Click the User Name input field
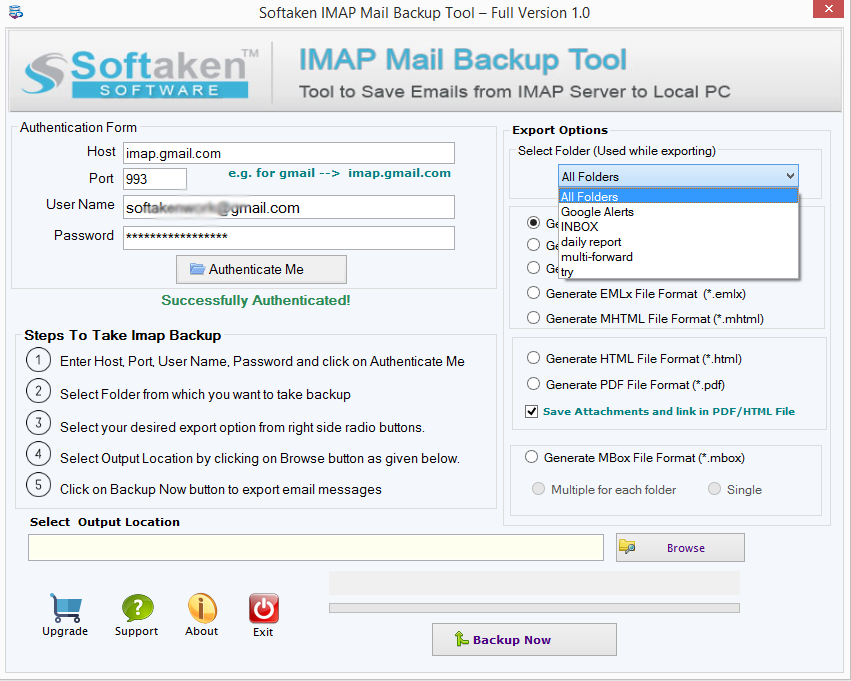851x681 pixels. pyautogui.click(x=289, y=207)
